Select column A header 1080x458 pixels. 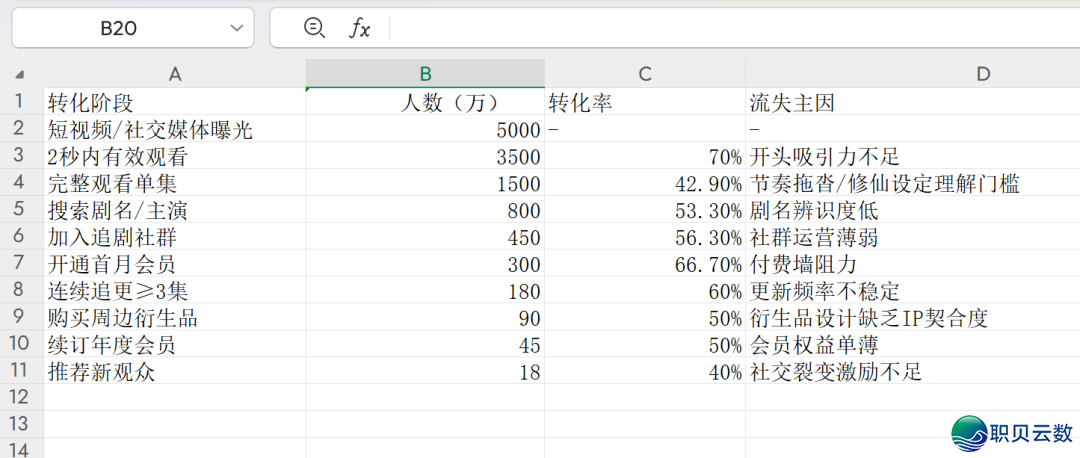pyautogui.click(x=175, y=73)
